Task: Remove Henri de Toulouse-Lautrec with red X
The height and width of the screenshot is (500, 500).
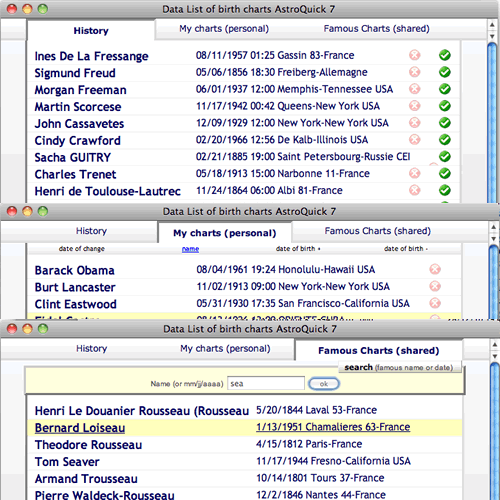Action: coord(415,190)
